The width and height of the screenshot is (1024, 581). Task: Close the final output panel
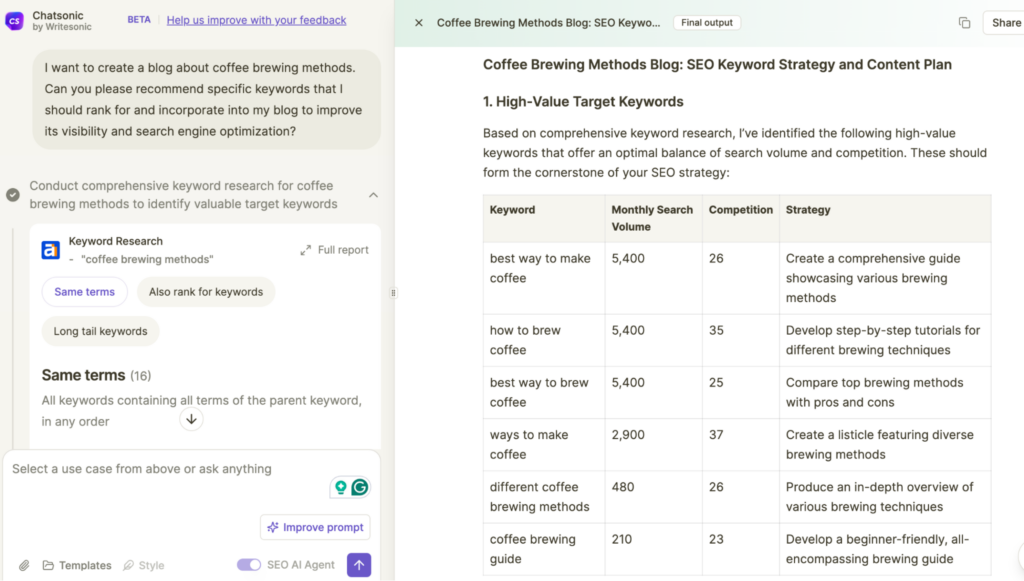pyautogui.click(x=419, y=23)
